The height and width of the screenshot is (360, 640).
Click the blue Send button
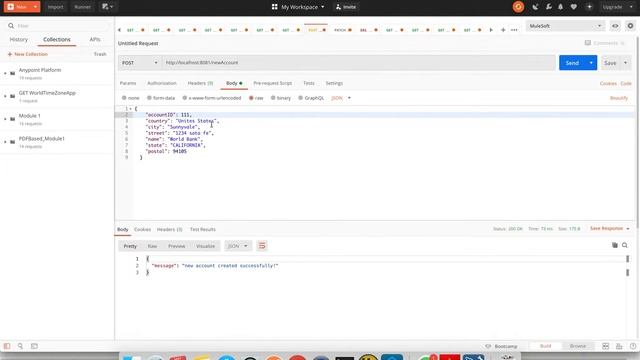(572, 63)
